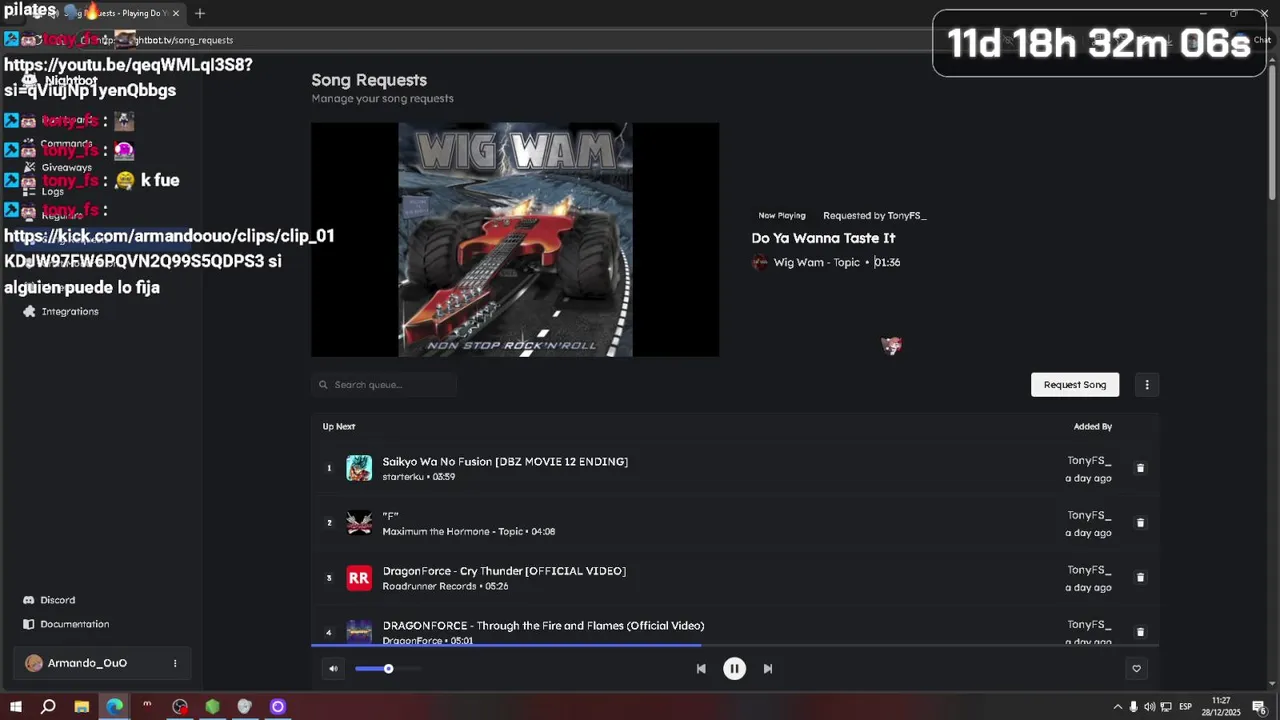
Task: Click the system tray volume icon
Action: (1149, 707)
